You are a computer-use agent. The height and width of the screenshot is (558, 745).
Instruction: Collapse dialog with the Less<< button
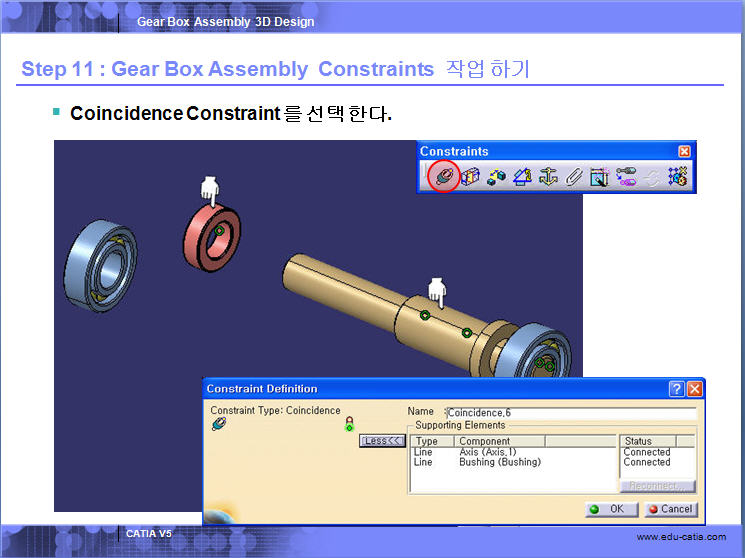382,441
